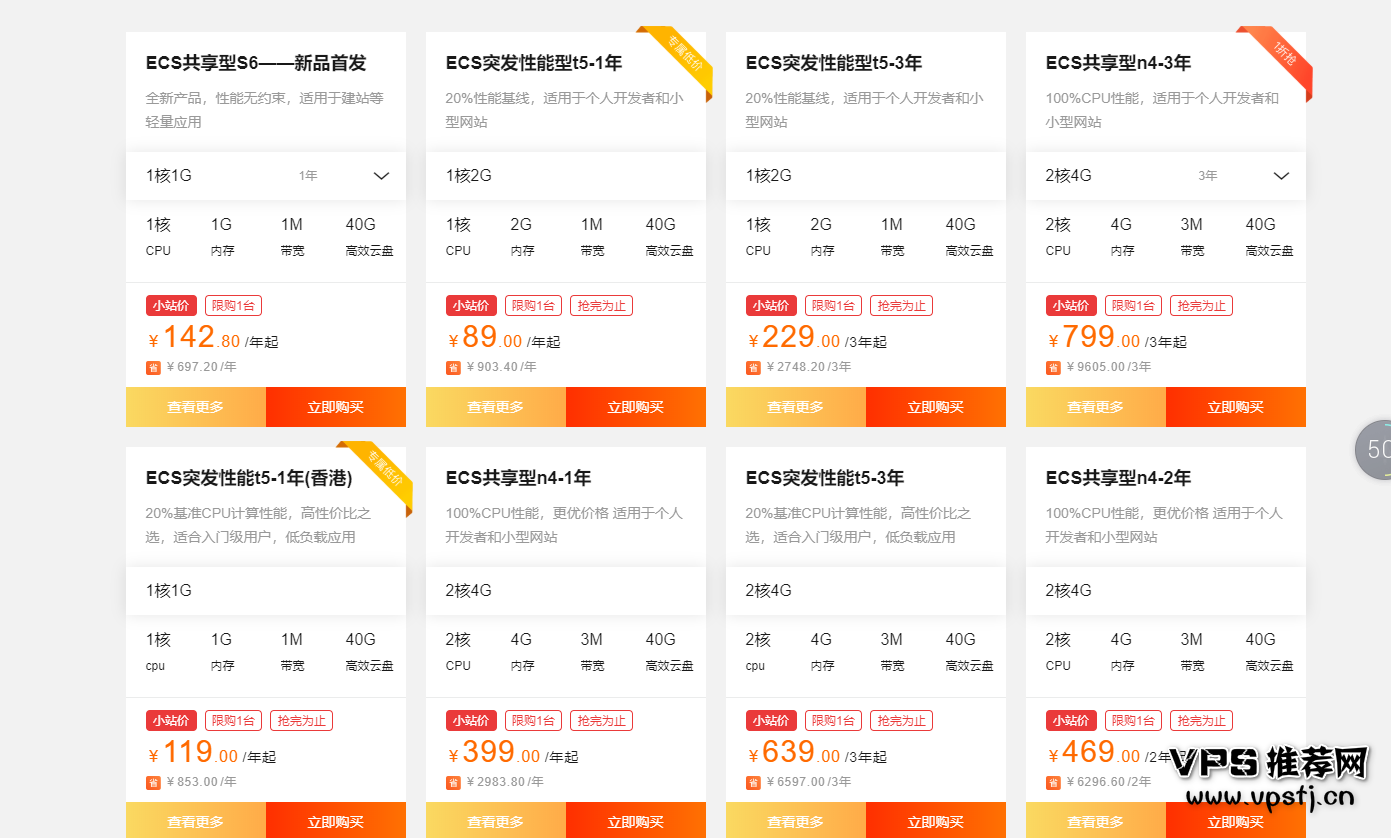This screenshot has width=1391, height=838.
Task: Click 抢完为止 tag above ¥799.00
Action: coord(1201,306)
